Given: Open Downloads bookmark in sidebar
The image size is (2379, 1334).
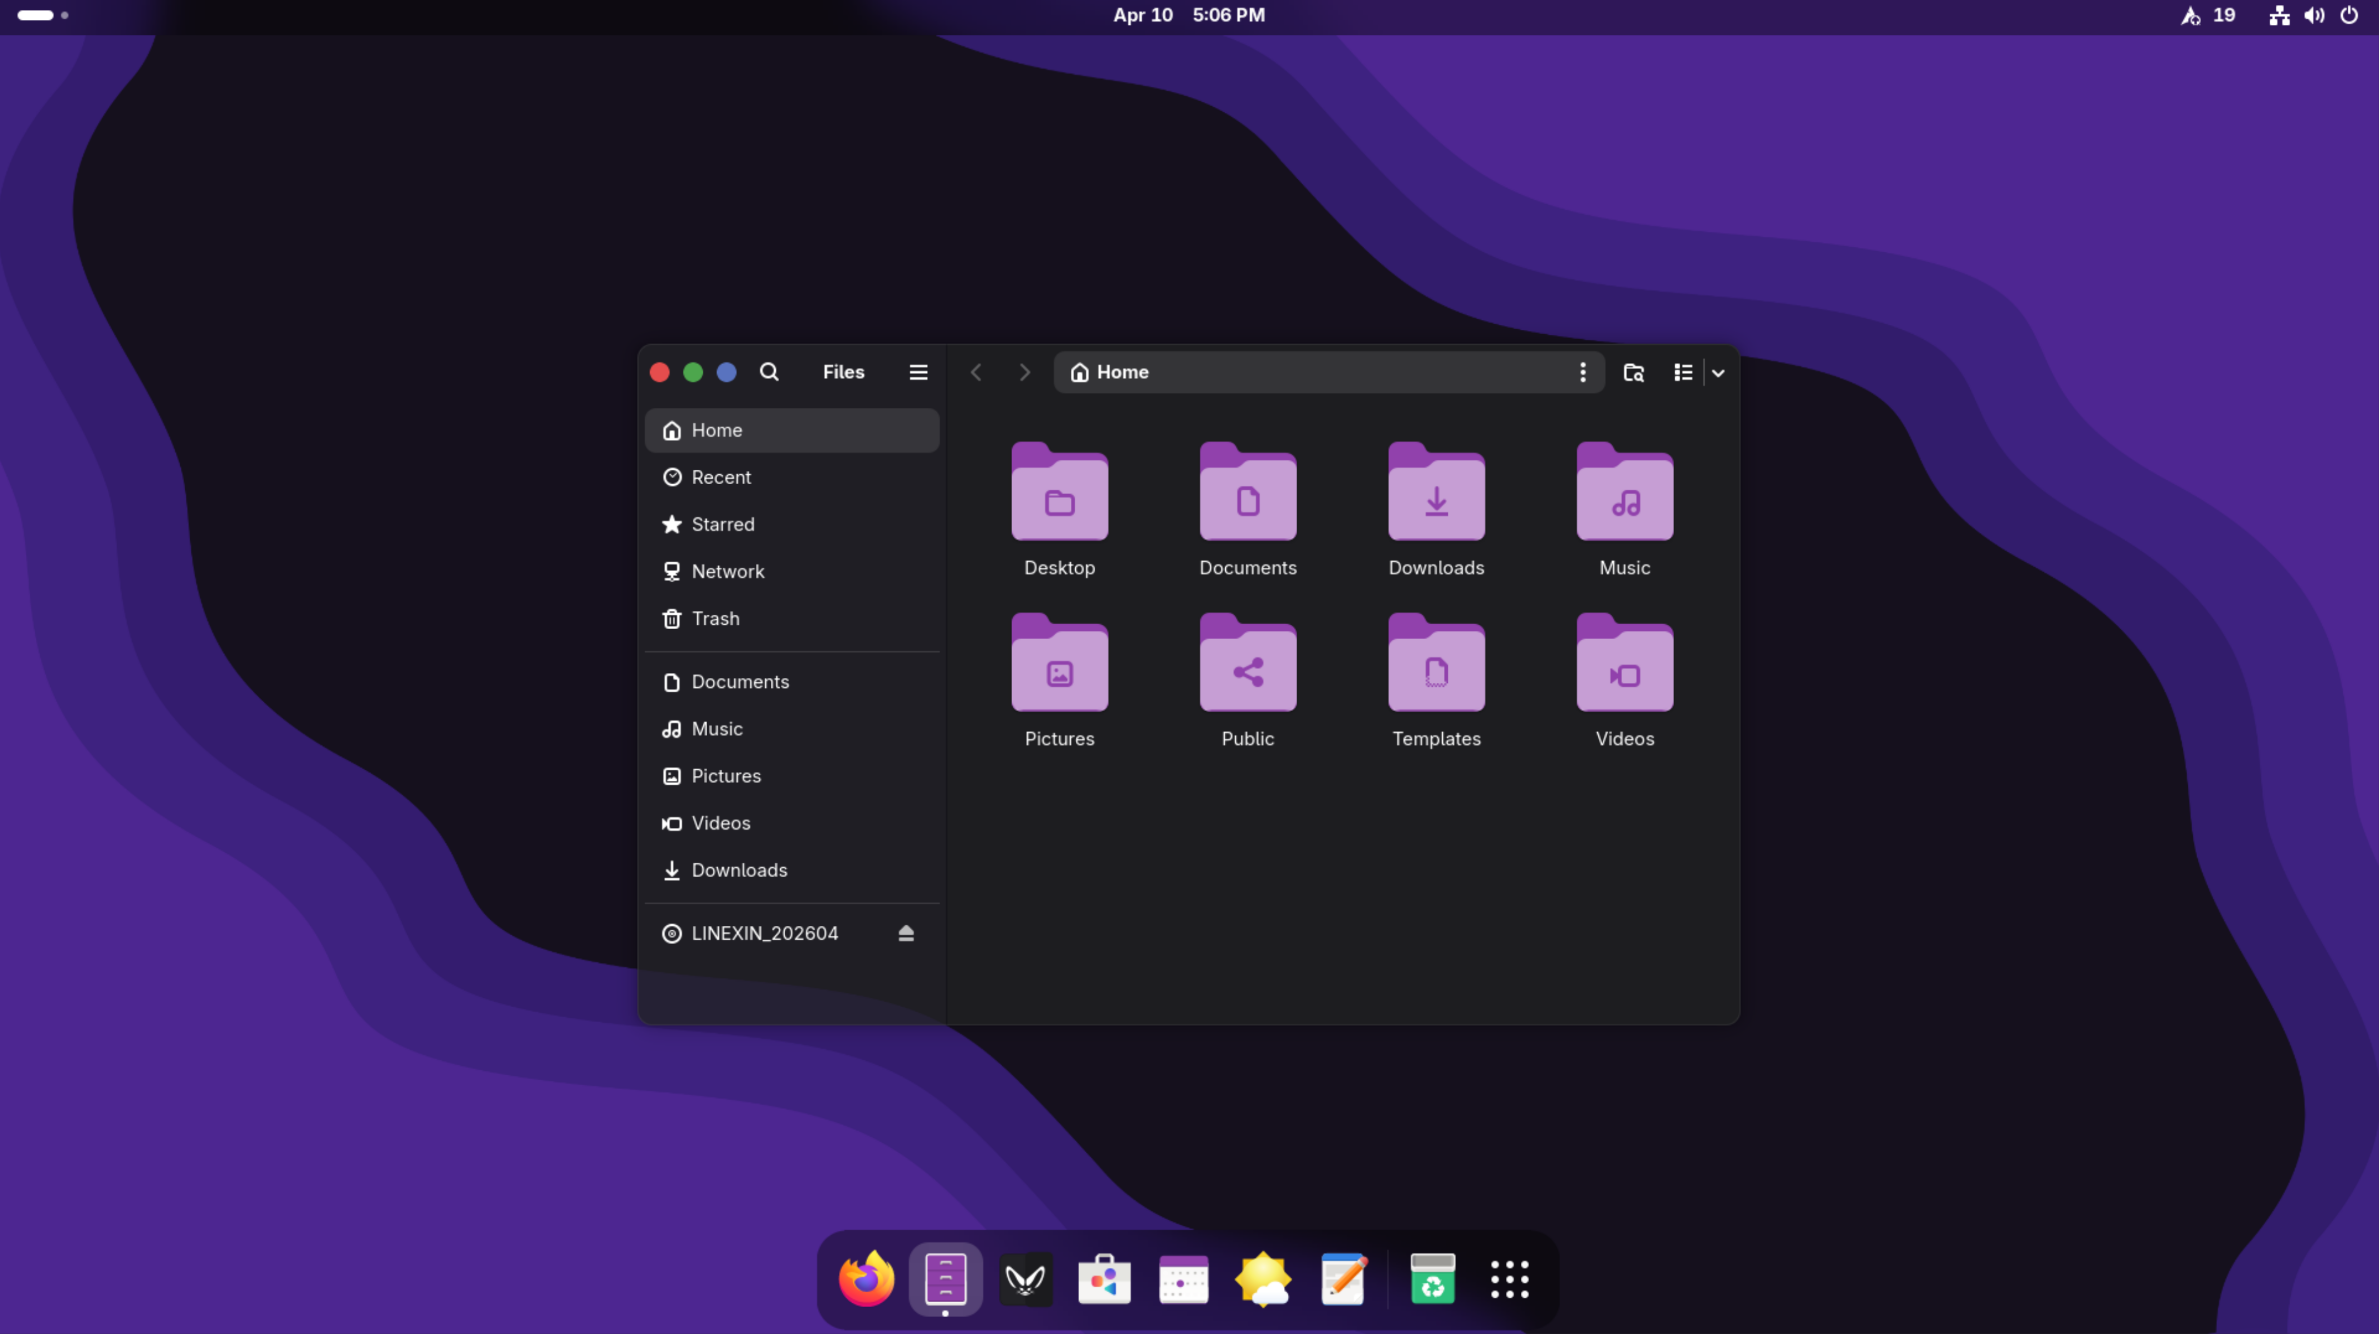Looking at the screenshot, I should [792, 869].
